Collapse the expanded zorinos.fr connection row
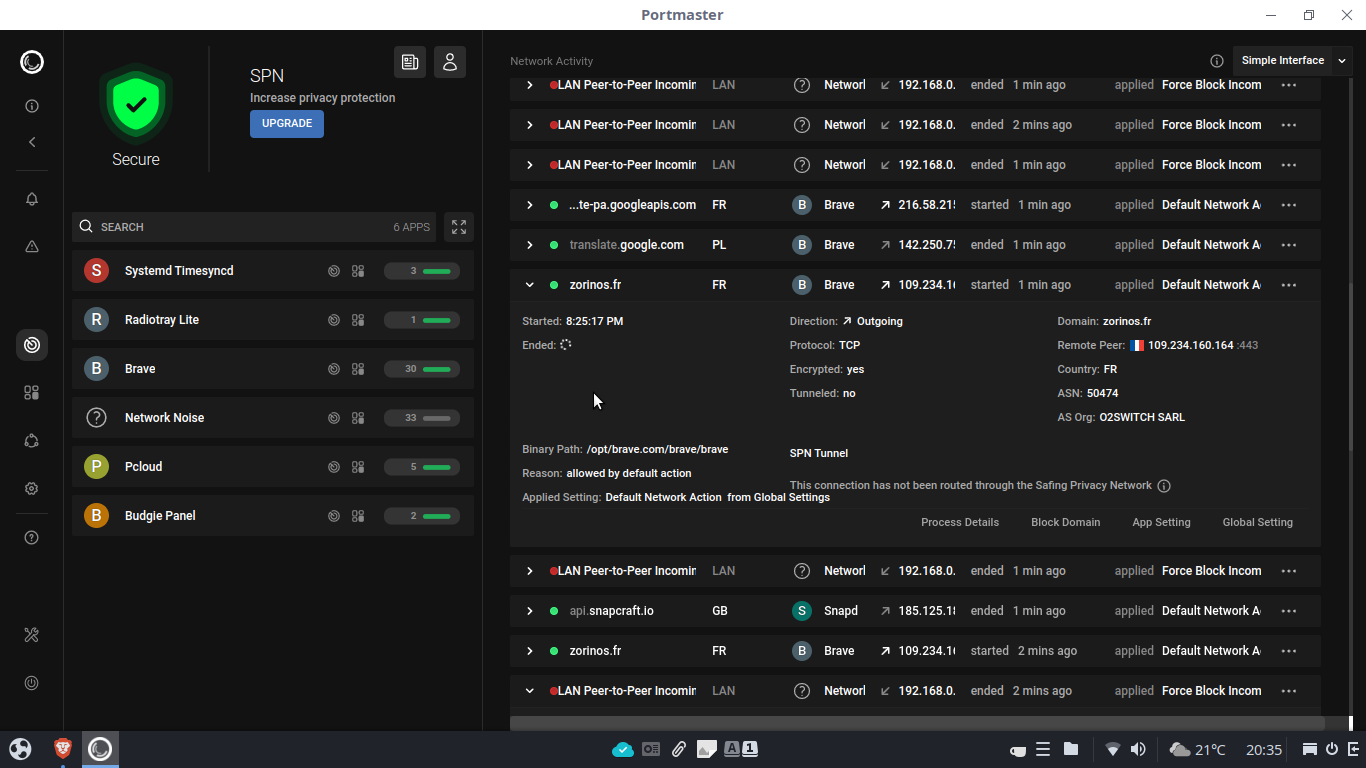The width and height of the screenshot is (1366, 768). (529, 285)
